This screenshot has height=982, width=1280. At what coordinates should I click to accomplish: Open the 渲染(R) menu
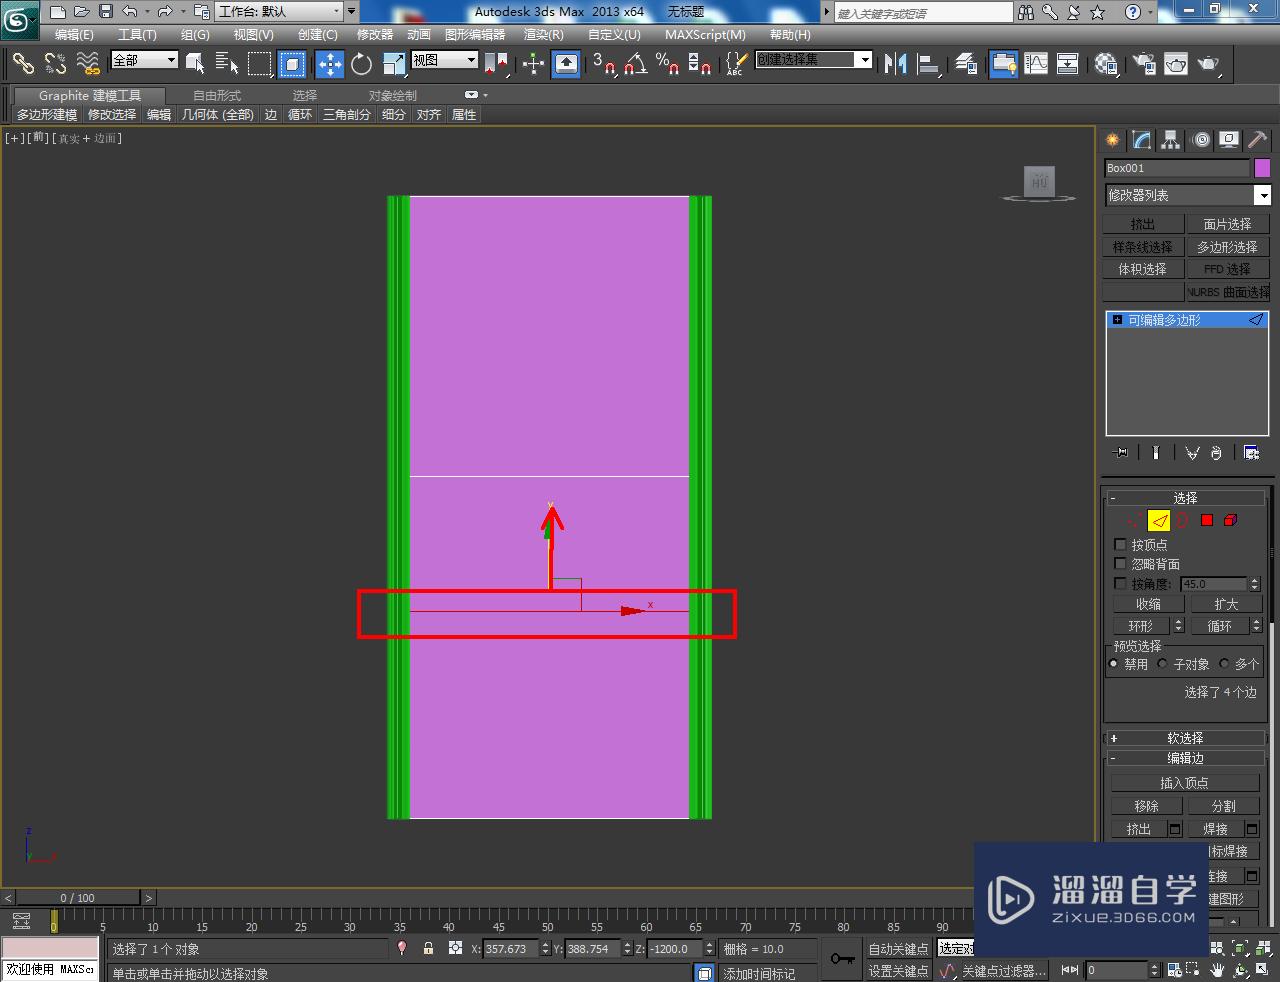[544, 34]
